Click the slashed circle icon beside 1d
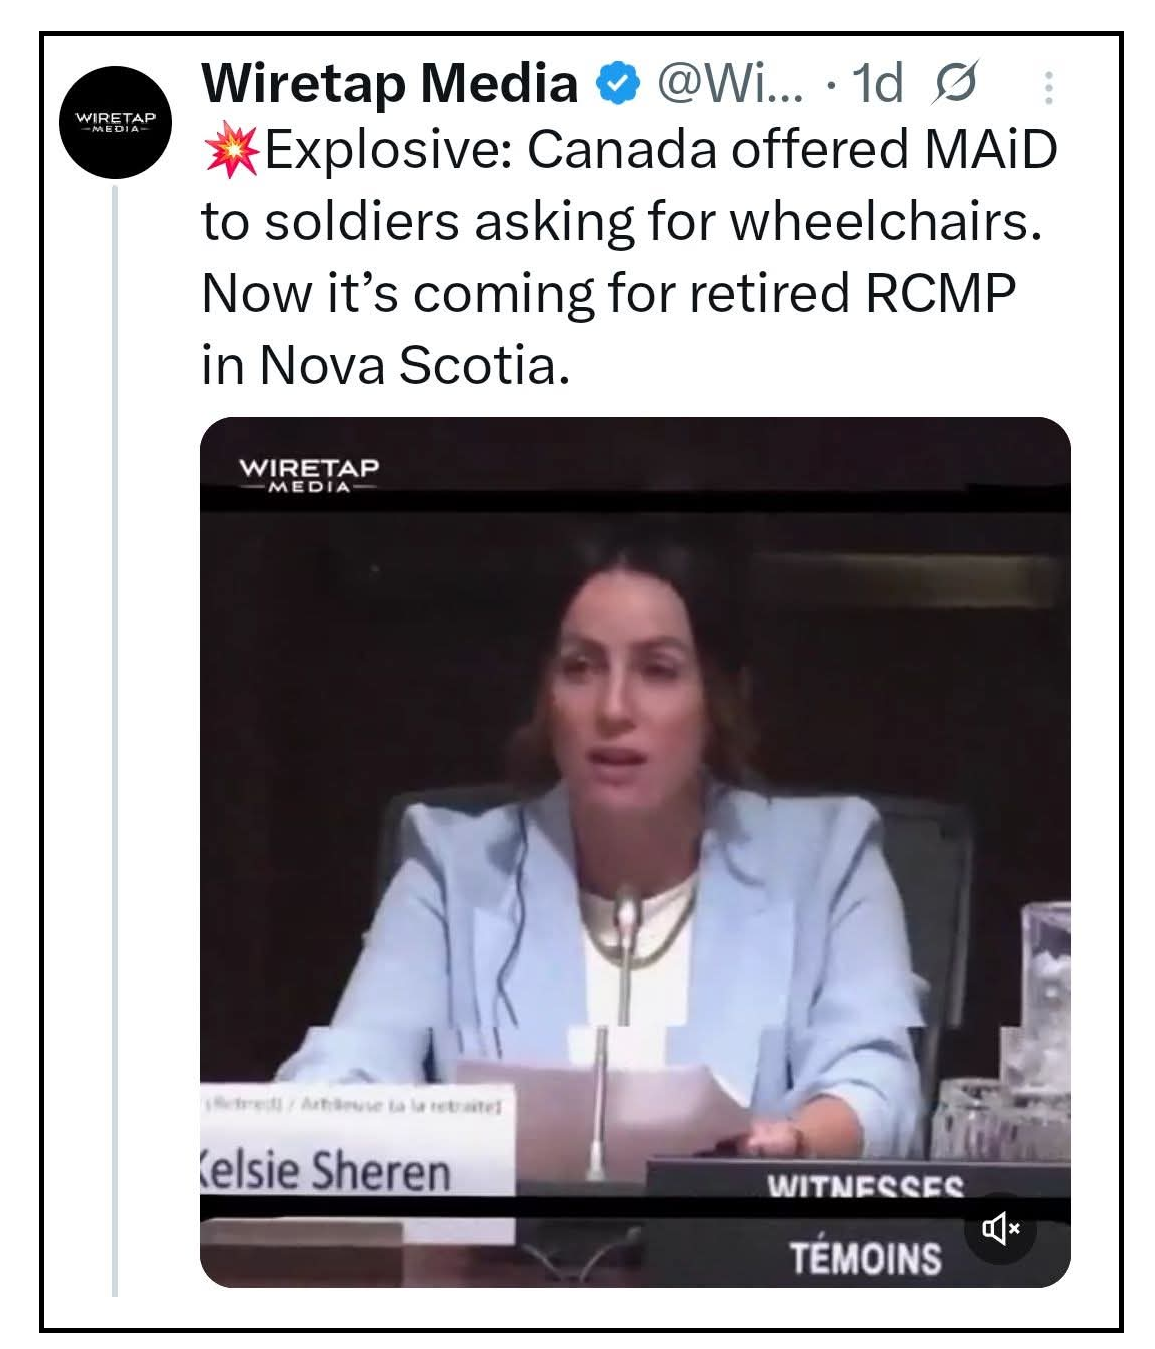The image size is (1155, 1349). point(955,82)
